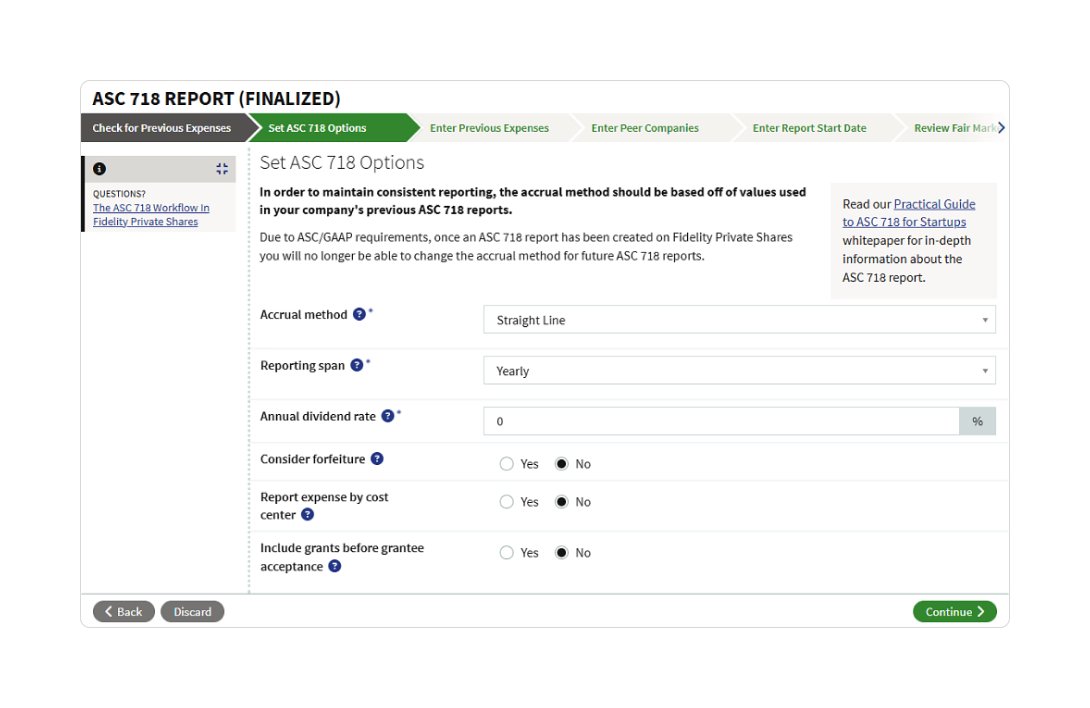Image resolution: width=1090 pixels, height=708 pixels.
Task: Select Yes for Include grants before grantee acceptance
Action: 506,553
